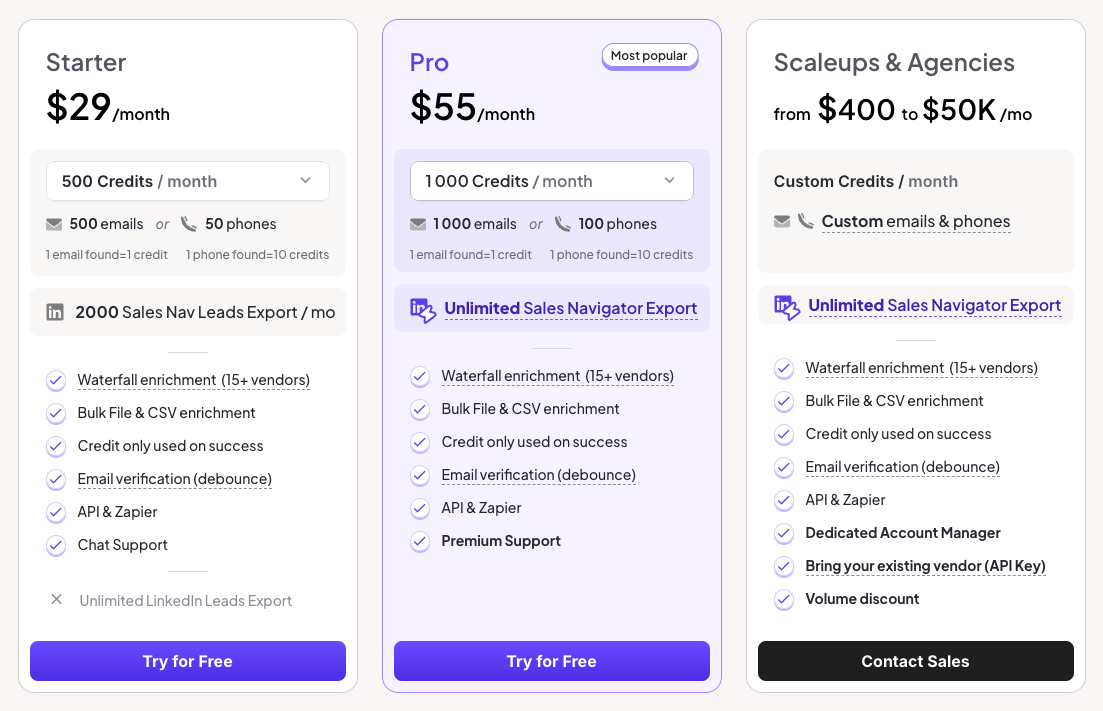Click the Custom emails & phones link
This screenshot has height=711, width=1103.
click(916, 222)
